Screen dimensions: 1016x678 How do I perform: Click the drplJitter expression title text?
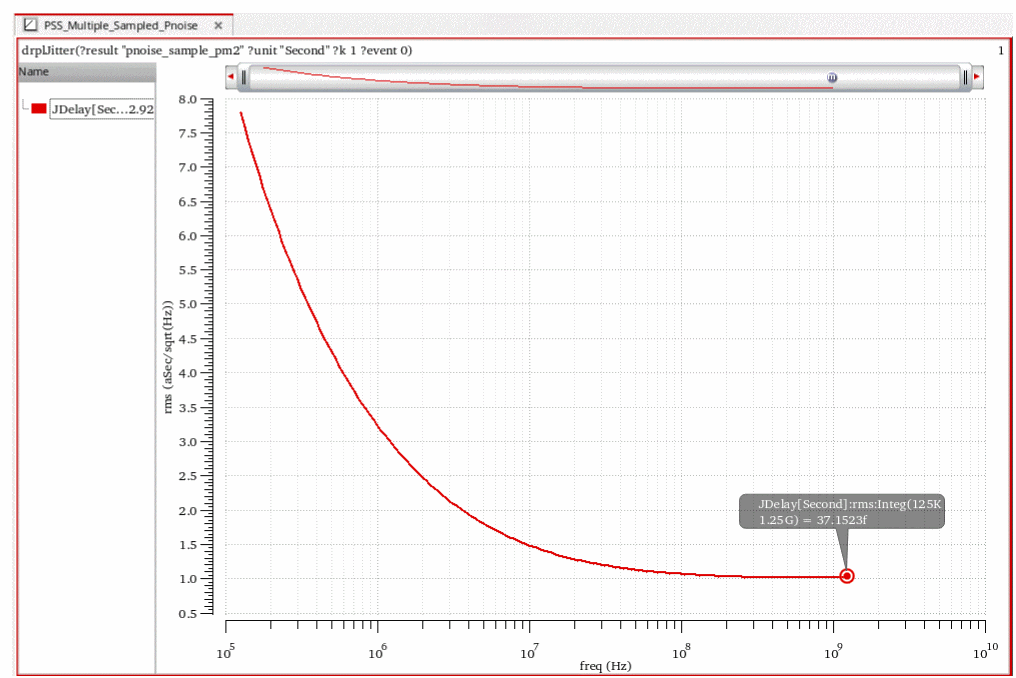216,50
